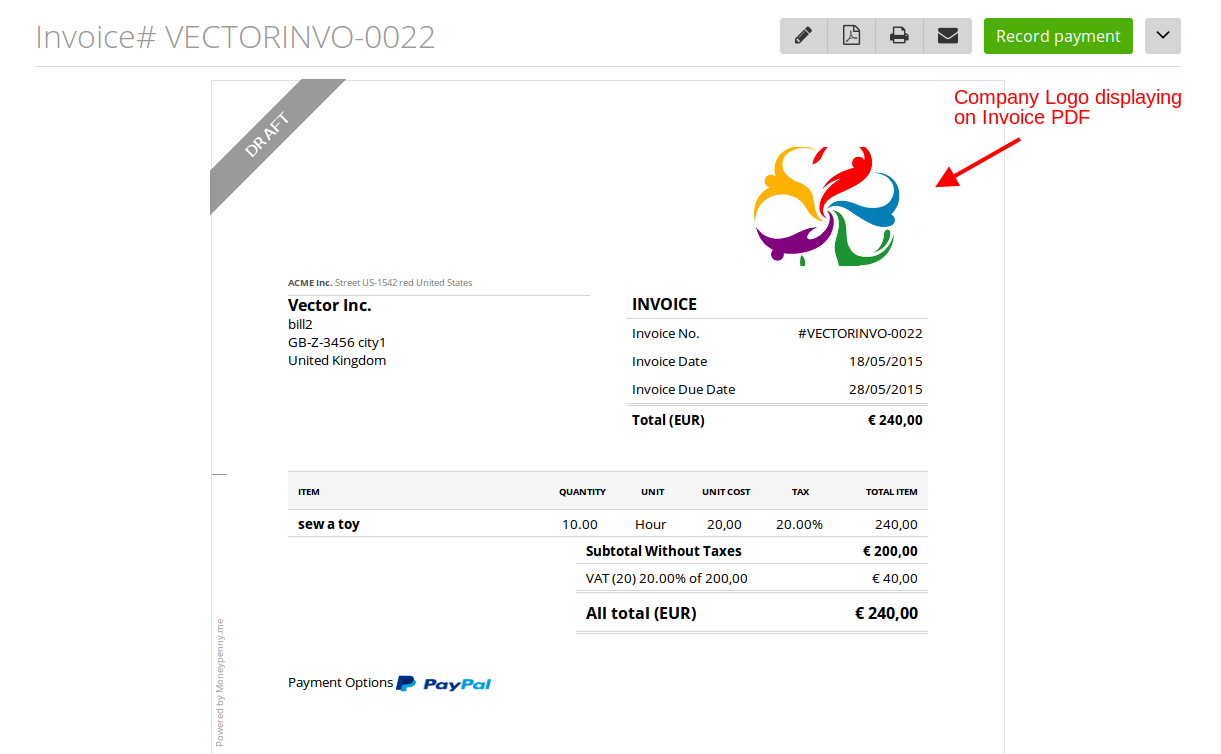Click the unit value Hour
Image resolution: width=1221 pixels, height=754 pixels.
(x=651, y=524)
